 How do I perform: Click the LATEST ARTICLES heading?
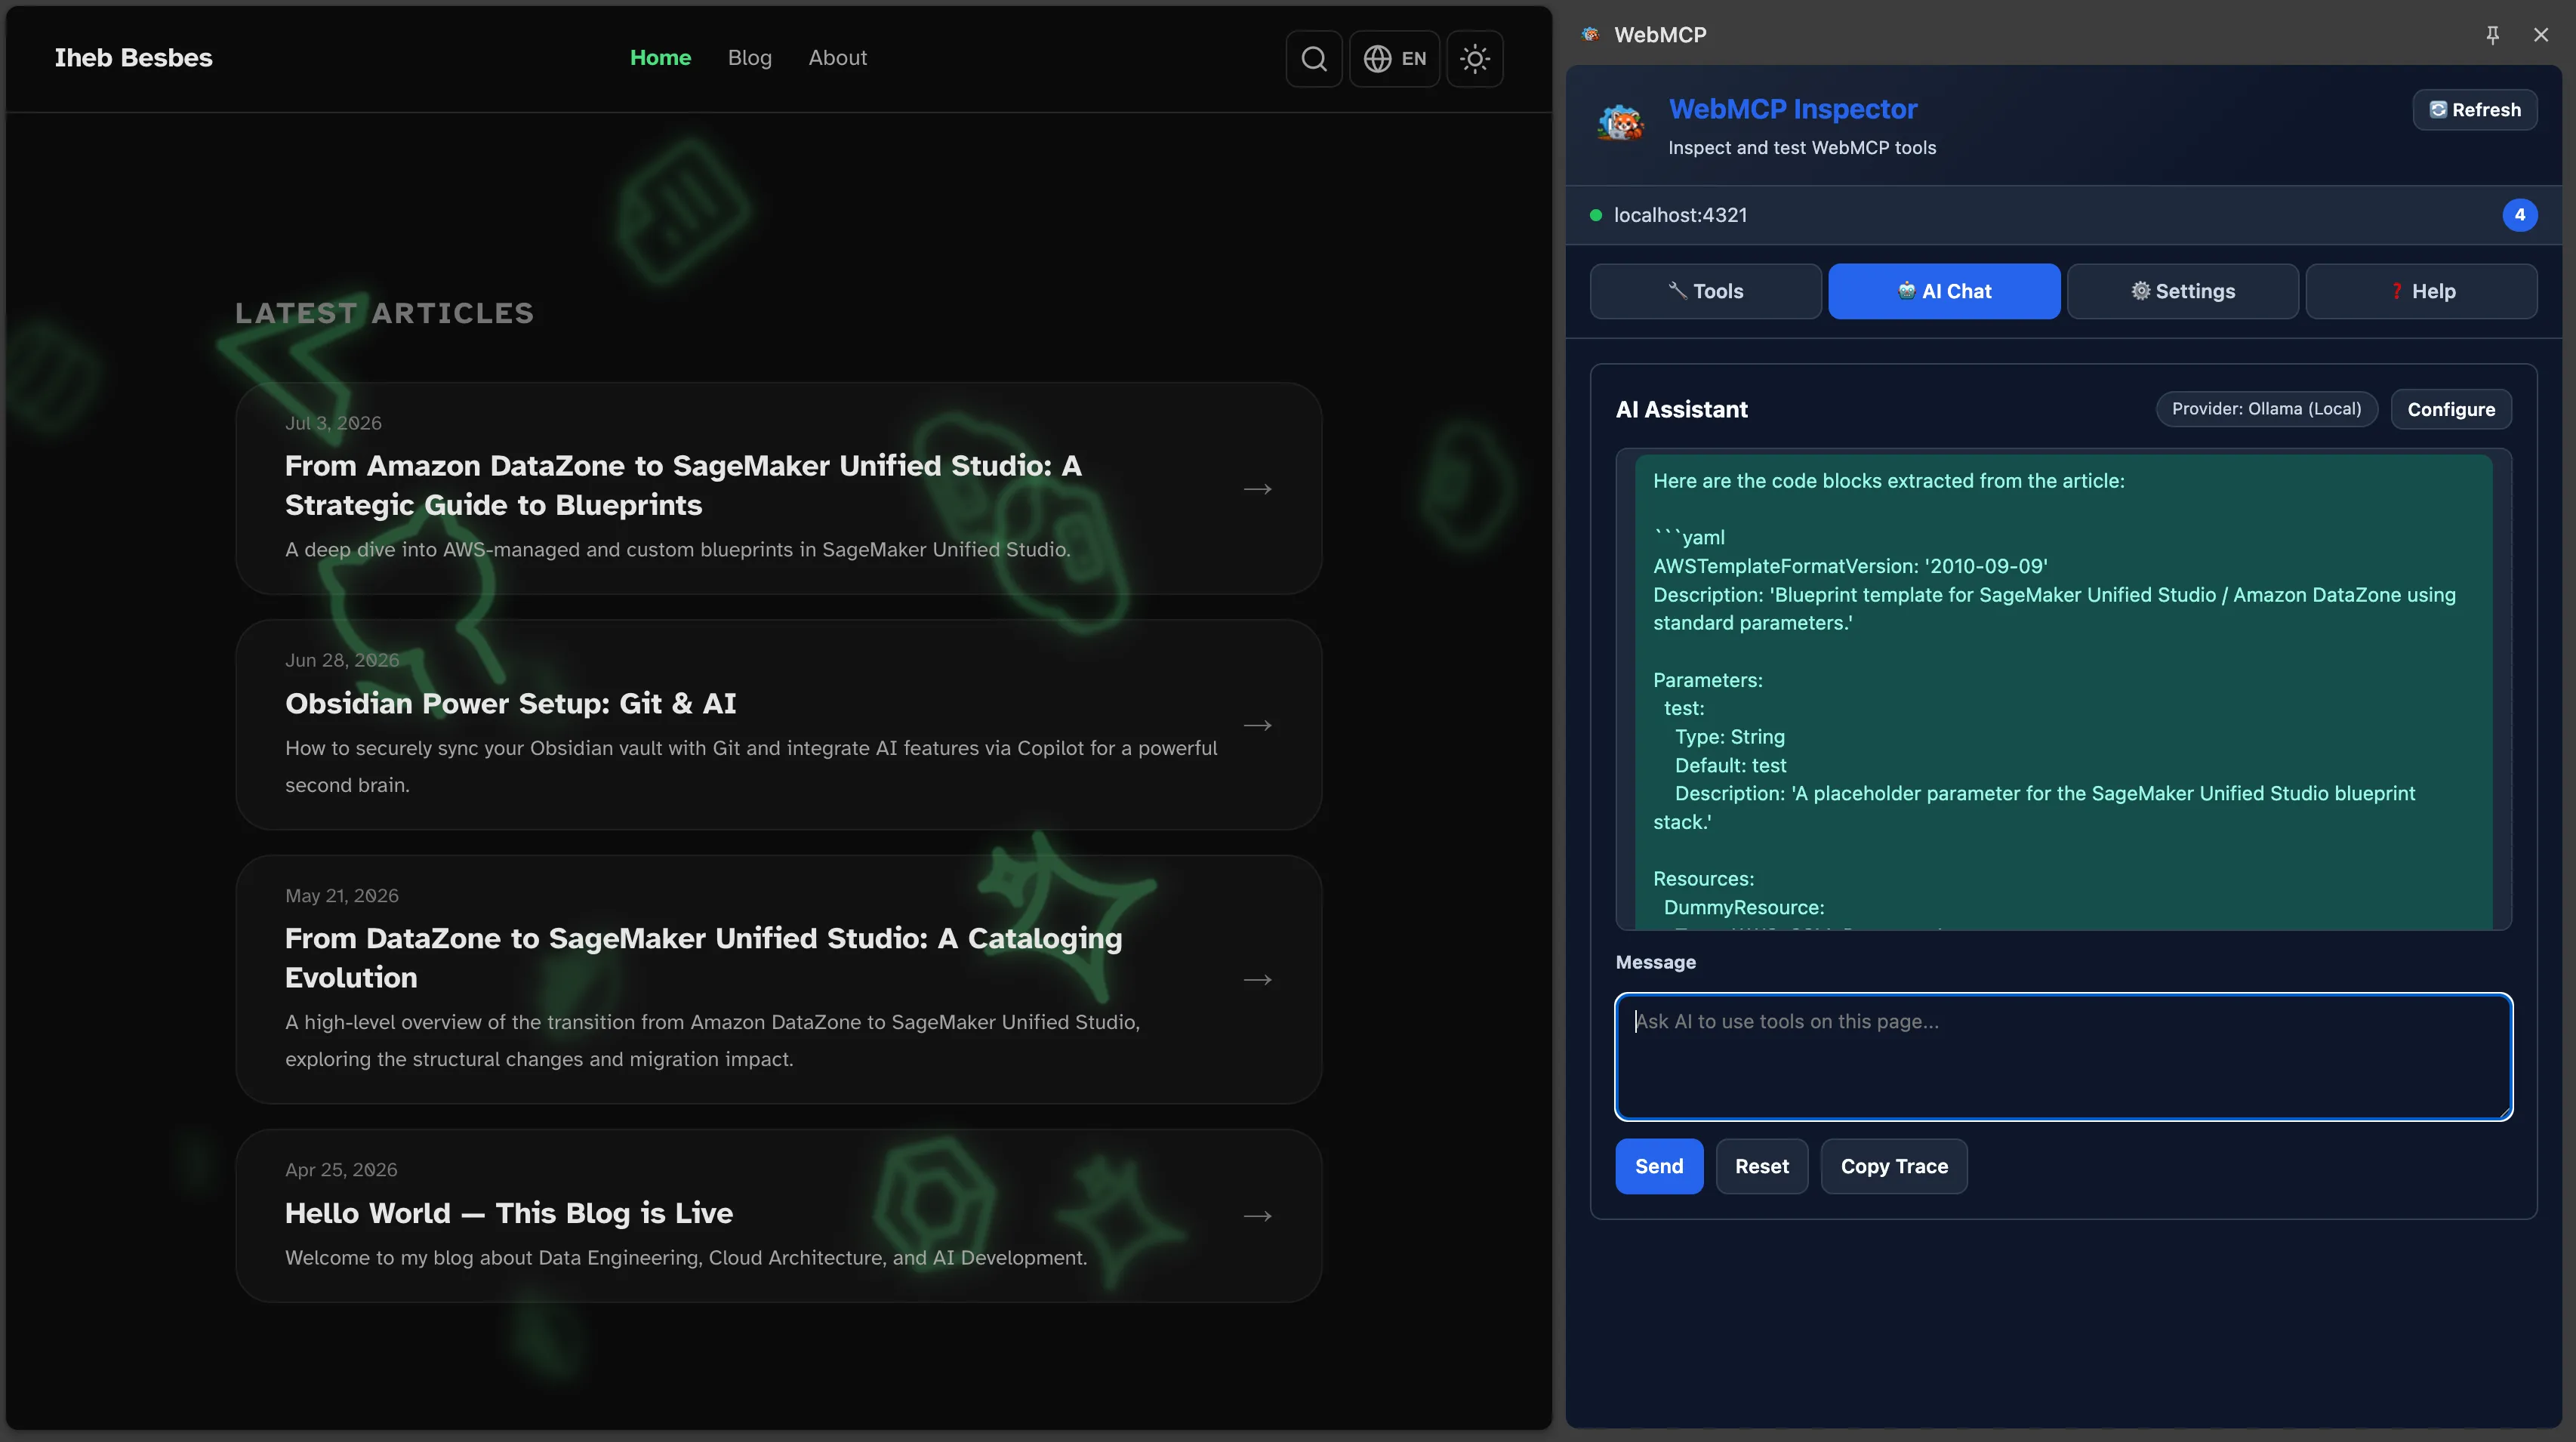click(x=384, y=313)
